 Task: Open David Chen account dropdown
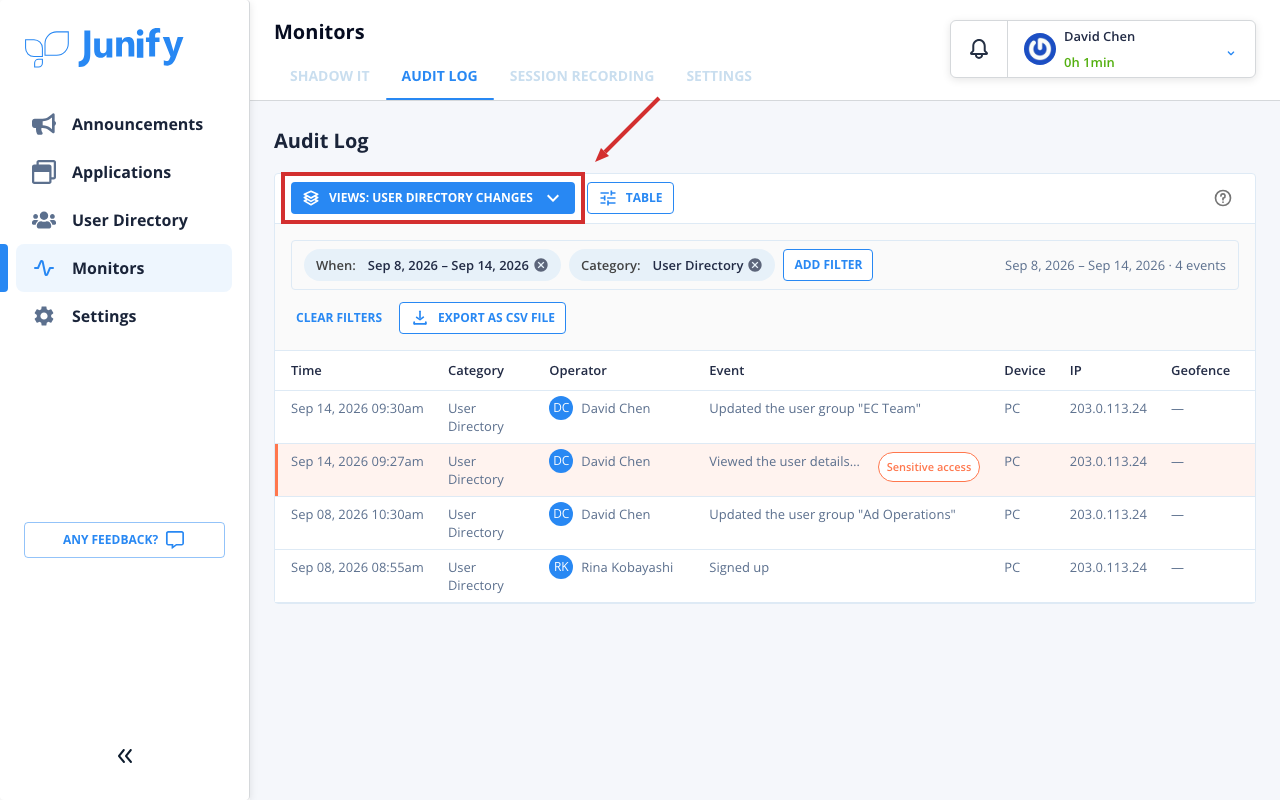coord(1131,49)
